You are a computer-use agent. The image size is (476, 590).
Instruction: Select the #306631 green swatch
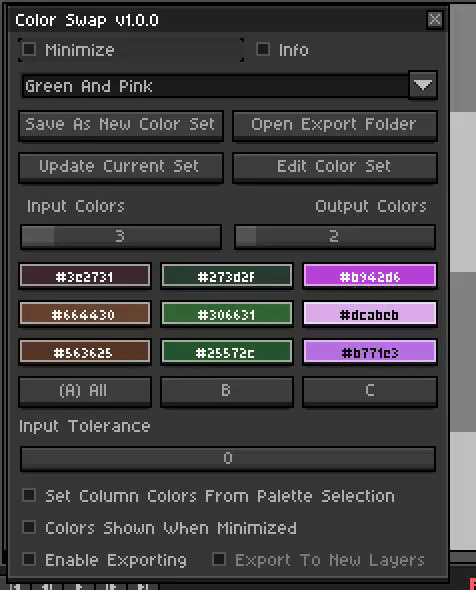(227, 314)
